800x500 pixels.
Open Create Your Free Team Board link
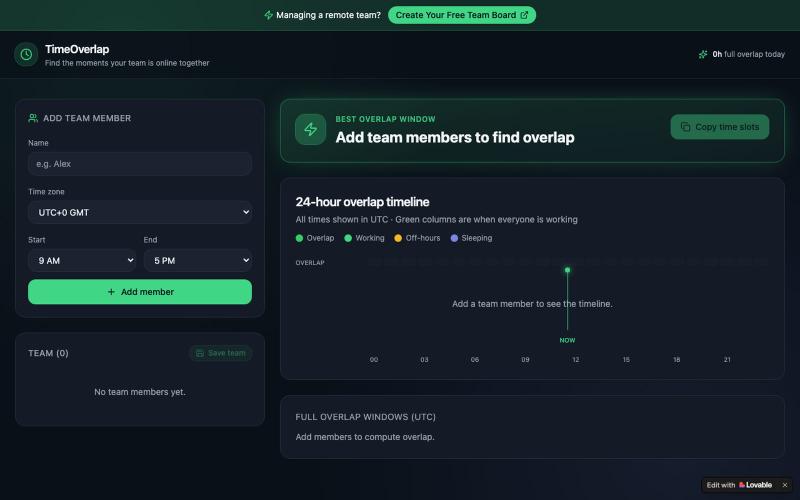(x=462, y=15)
